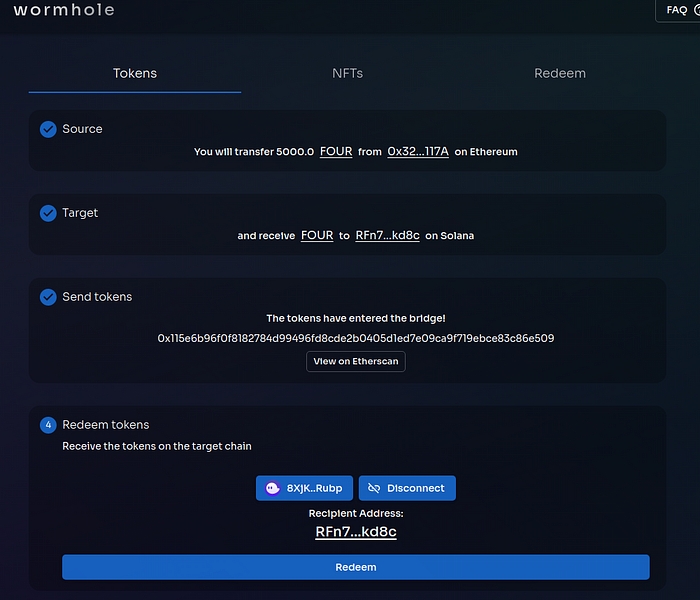The height and width of the screenshot is (600, 700).
Task: Click the Send tokens checkmark icon
Action: pos(48,297)
